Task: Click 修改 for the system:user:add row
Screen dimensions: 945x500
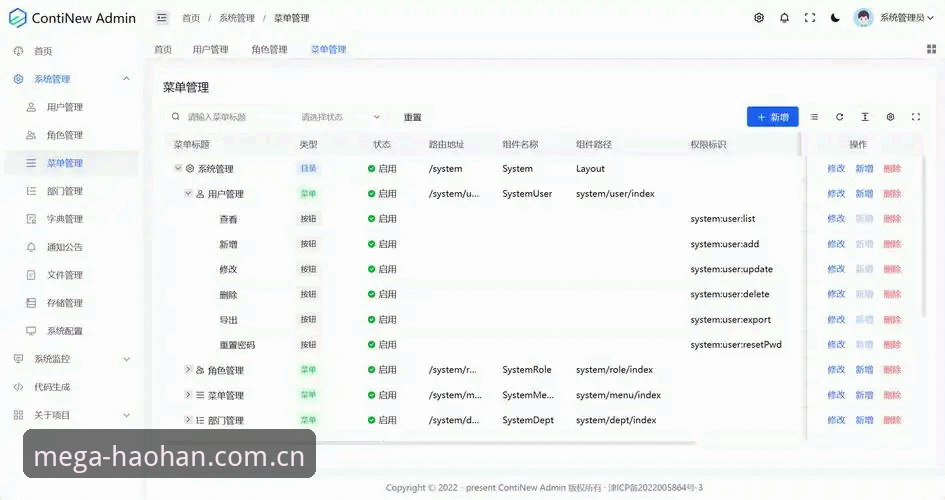Action: point(836,244)
